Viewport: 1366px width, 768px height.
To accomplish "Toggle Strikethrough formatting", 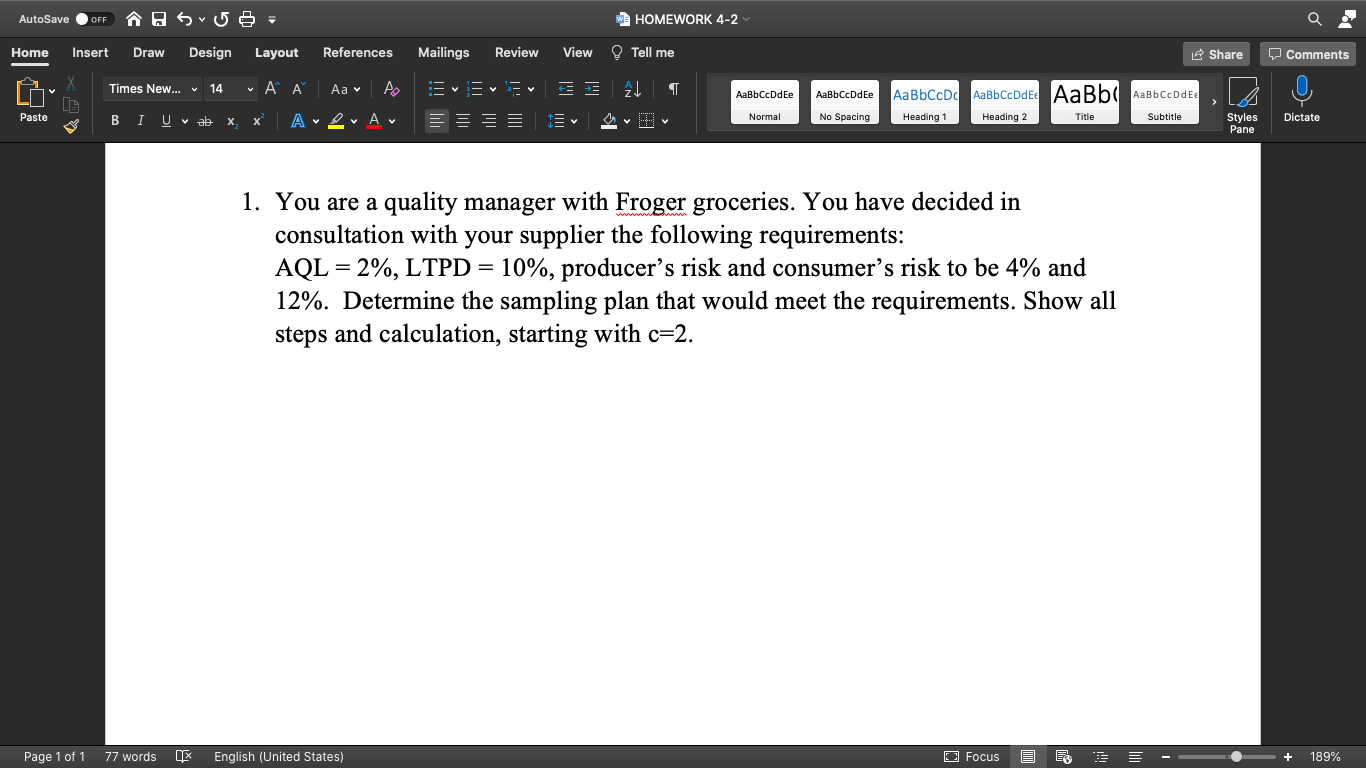I will [205, 121].
